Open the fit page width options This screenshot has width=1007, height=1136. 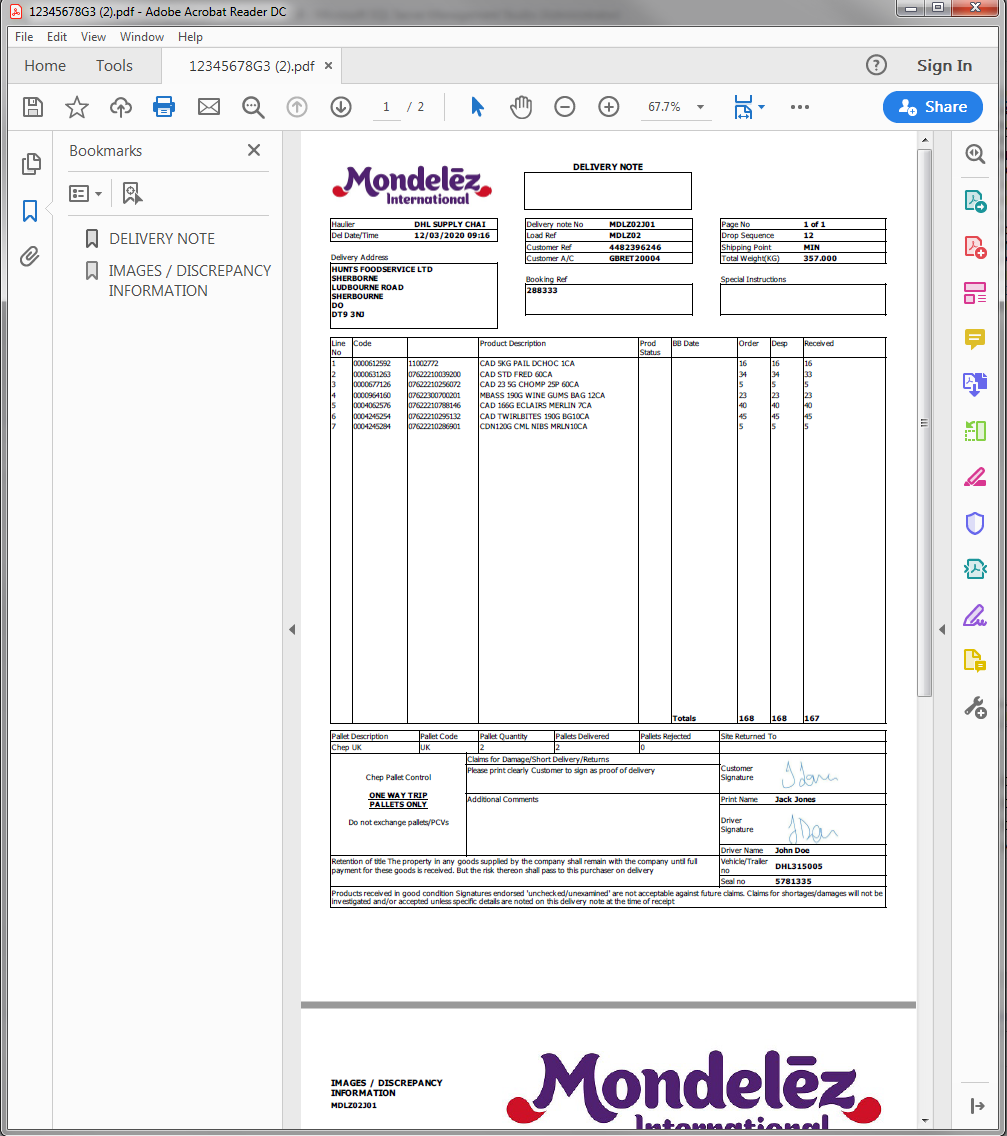tap(749, 107)
